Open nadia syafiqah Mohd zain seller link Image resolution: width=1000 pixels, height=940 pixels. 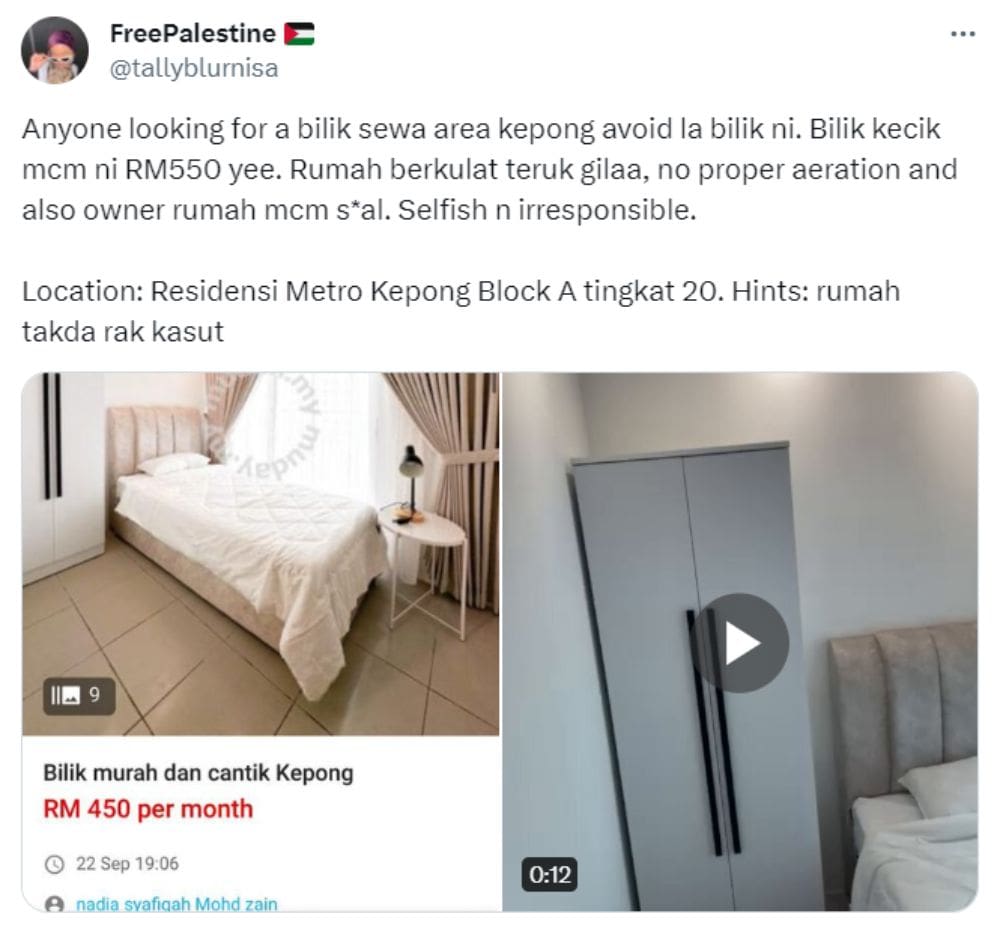click(177, 904)
